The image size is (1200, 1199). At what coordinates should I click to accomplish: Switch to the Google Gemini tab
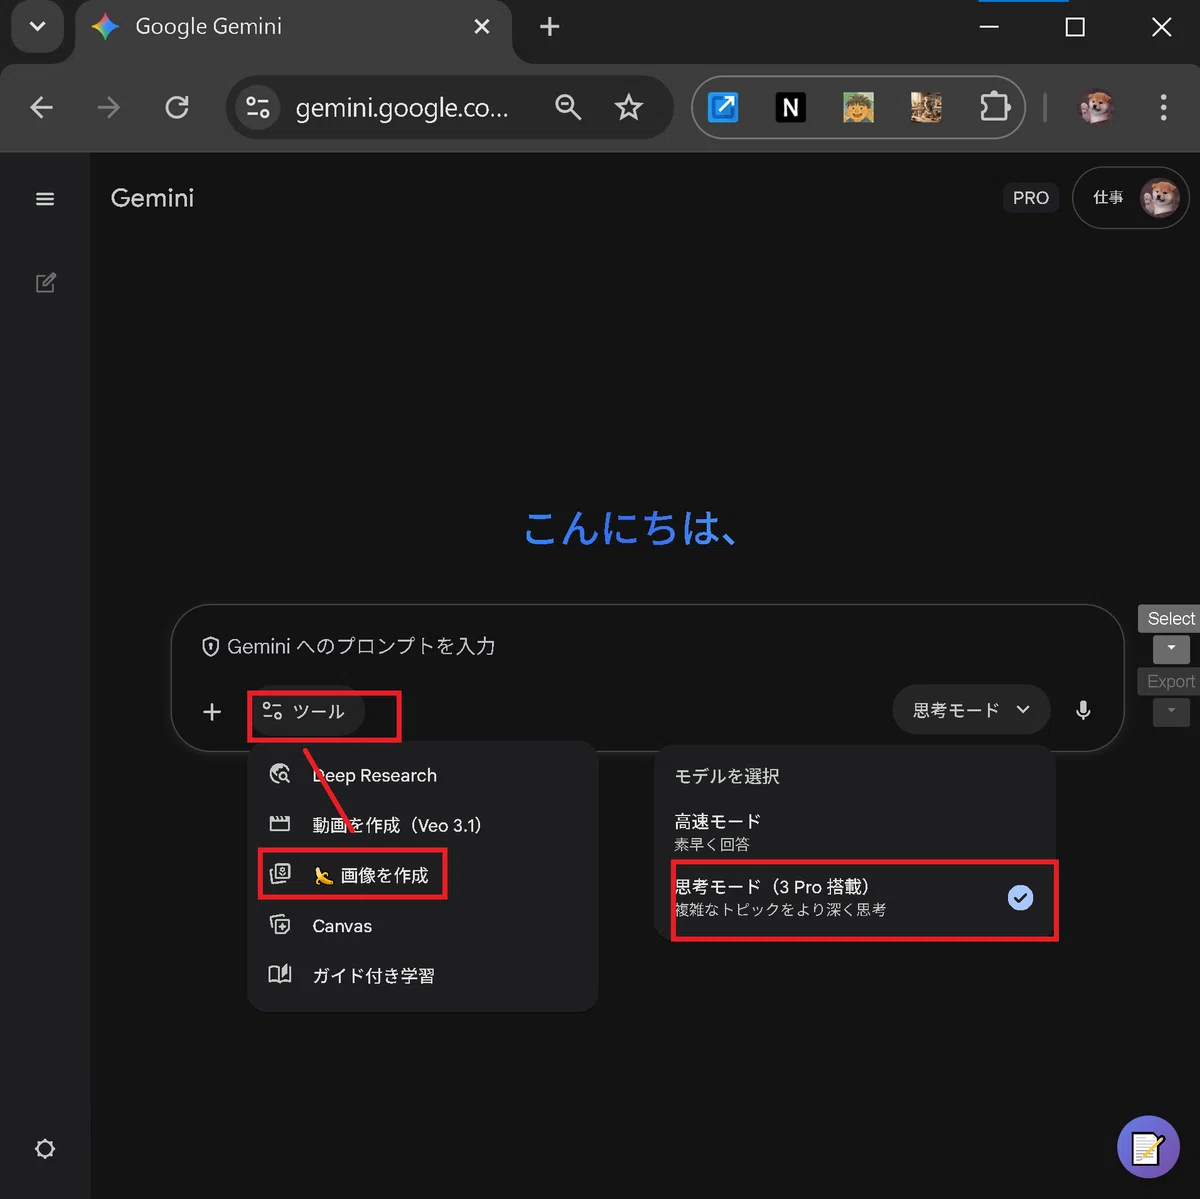[295, 28]
